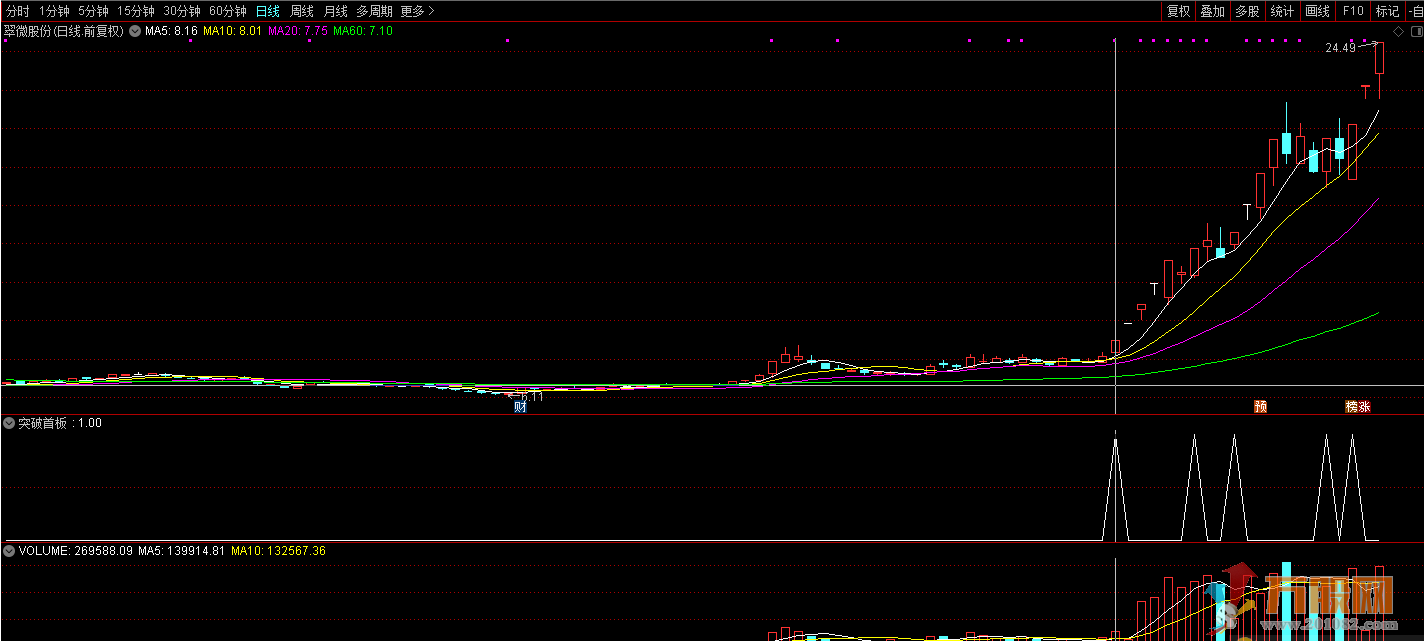Image resolution: width=1424 pixels, height=641 pixels.
Task: Click the volume MA10: 132567.36 label
Action: tap(278, 551)
